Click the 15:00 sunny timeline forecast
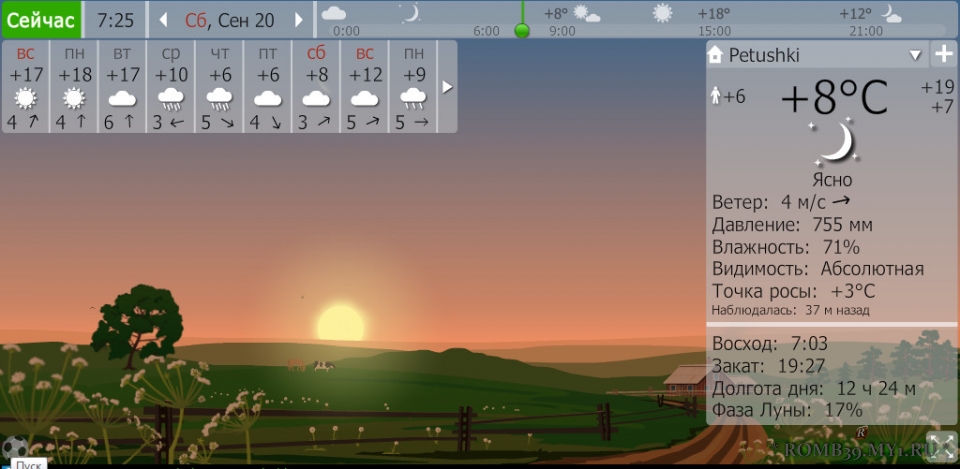 [x=662, y=13]
